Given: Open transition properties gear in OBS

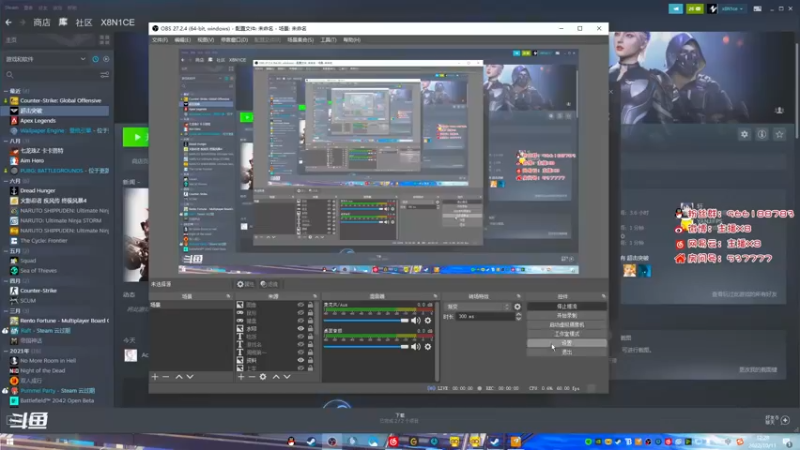Looking at the screenshot, I should [517, 307].
